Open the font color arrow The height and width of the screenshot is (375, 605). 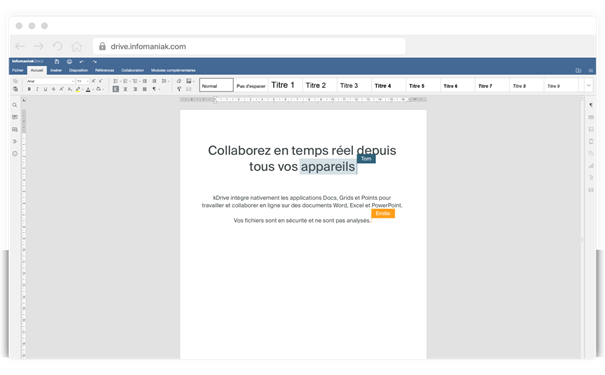(x=93, y=89)
